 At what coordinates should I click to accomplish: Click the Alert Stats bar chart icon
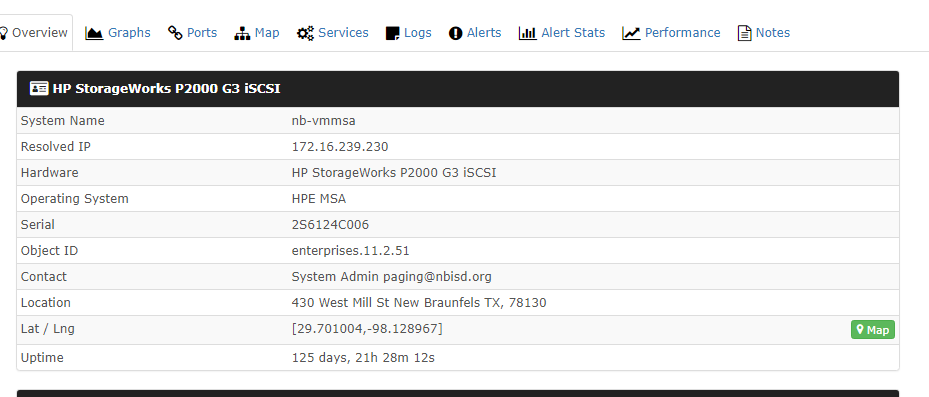(527, 33)
